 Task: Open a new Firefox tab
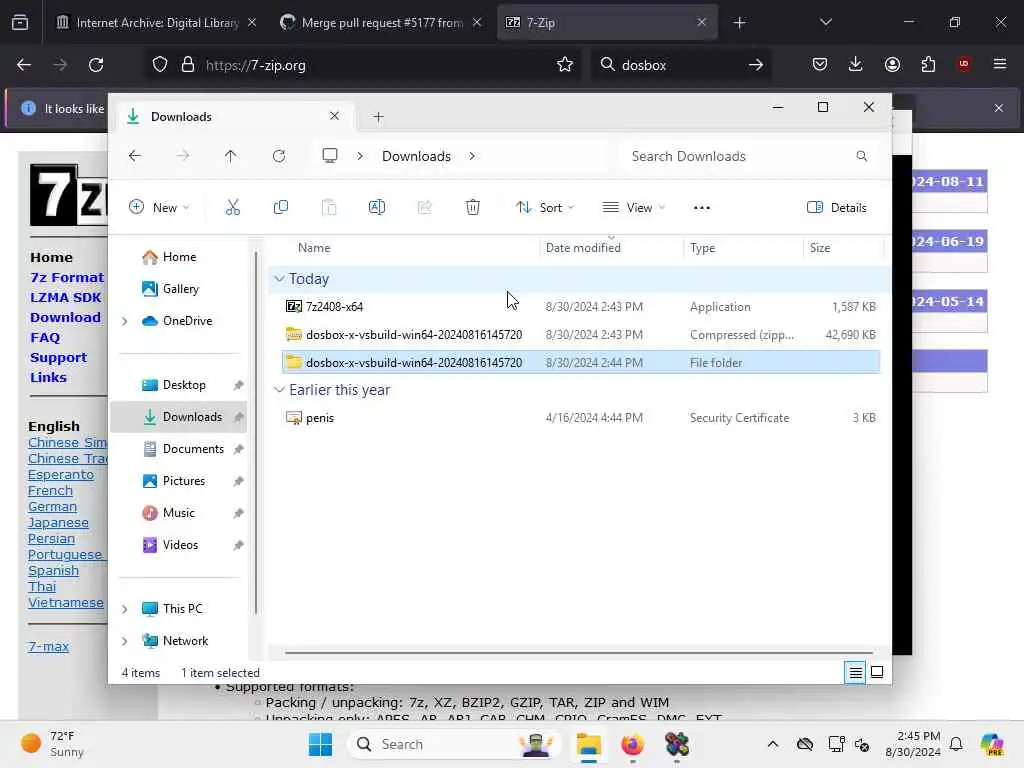tap(739, 23)
